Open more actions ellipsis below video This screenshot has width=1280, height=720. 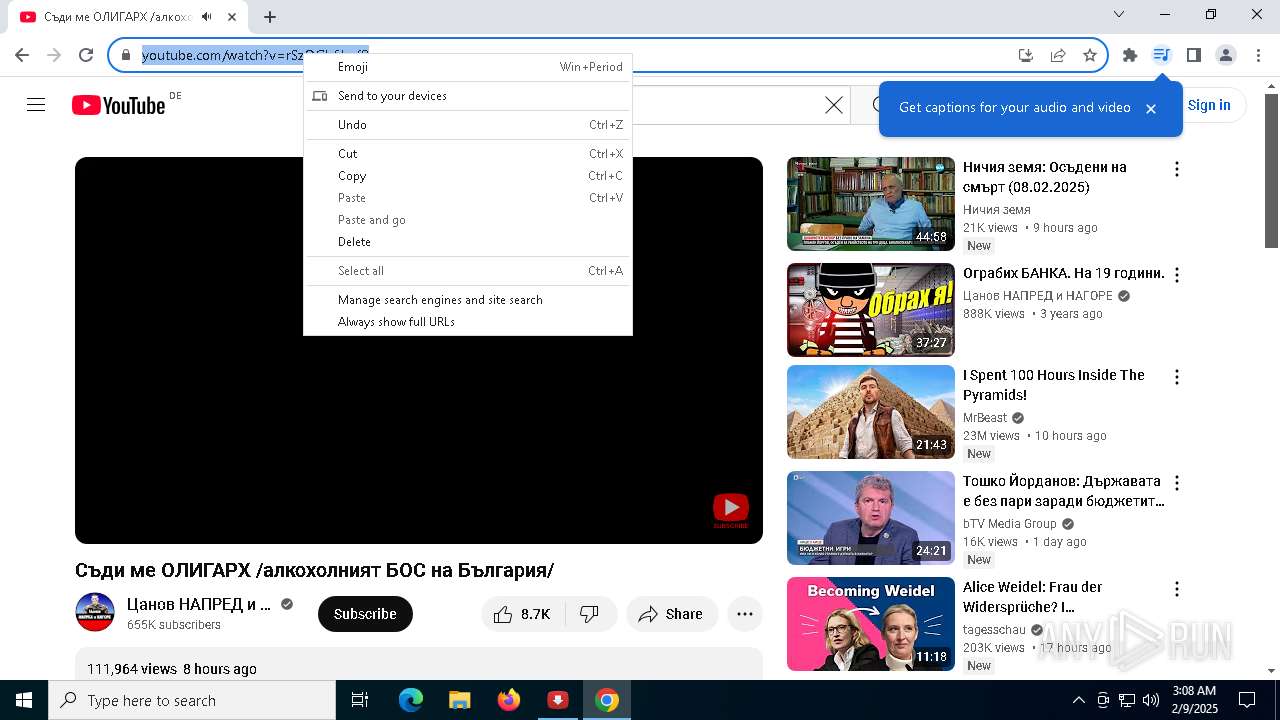pyautogui.click(x=745, y=614)
